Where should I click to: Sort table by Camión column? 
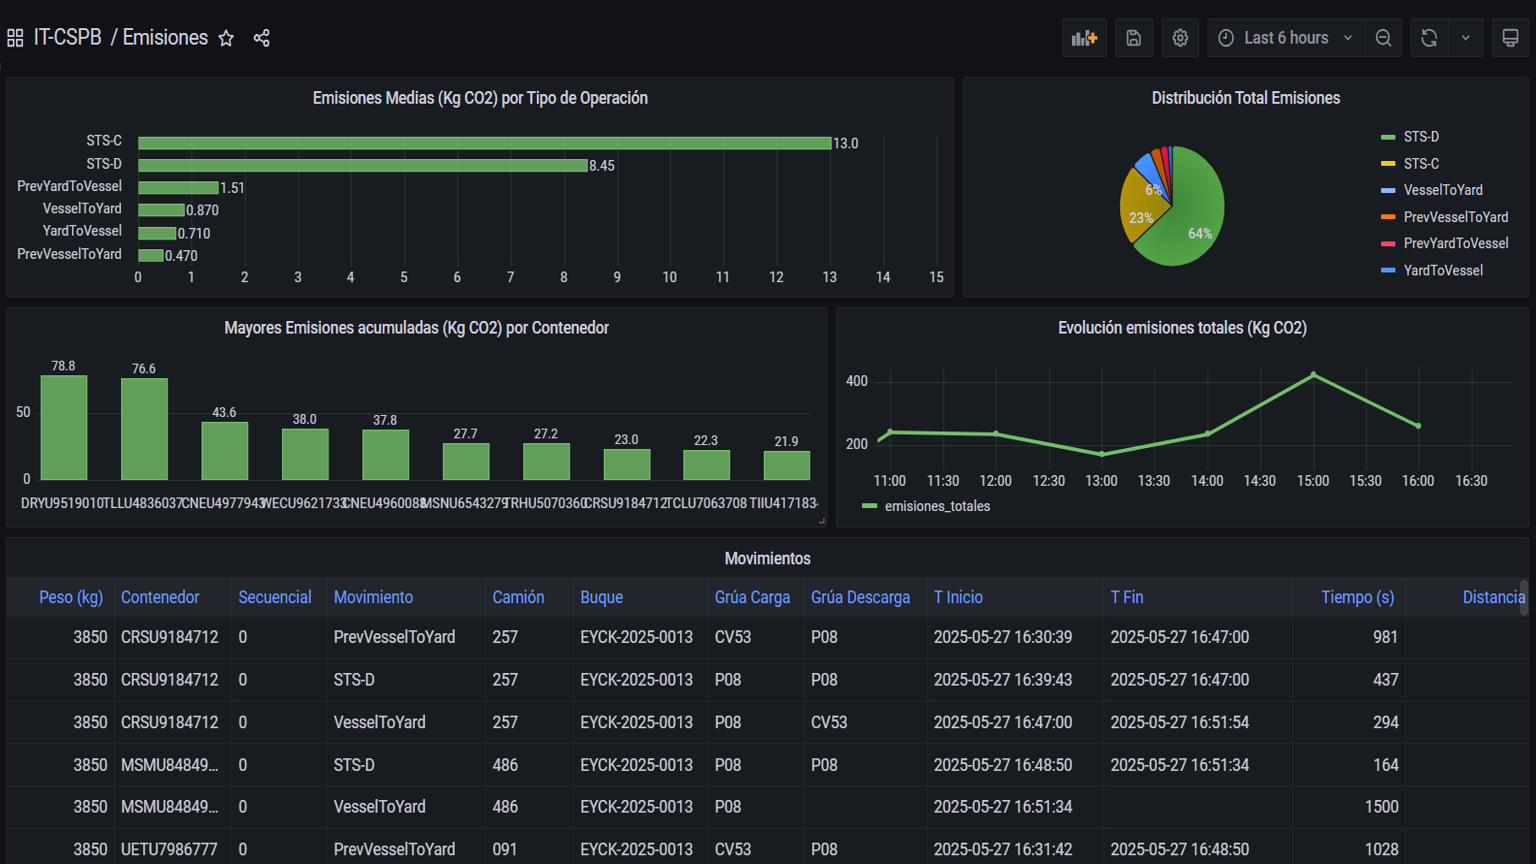[x=518, y=597]
